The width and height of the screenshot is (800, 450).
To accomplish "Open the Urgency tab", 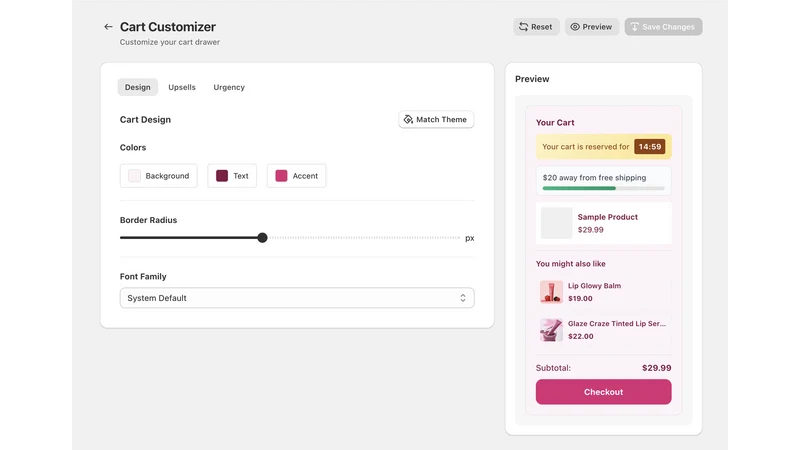I will (229, 87).
